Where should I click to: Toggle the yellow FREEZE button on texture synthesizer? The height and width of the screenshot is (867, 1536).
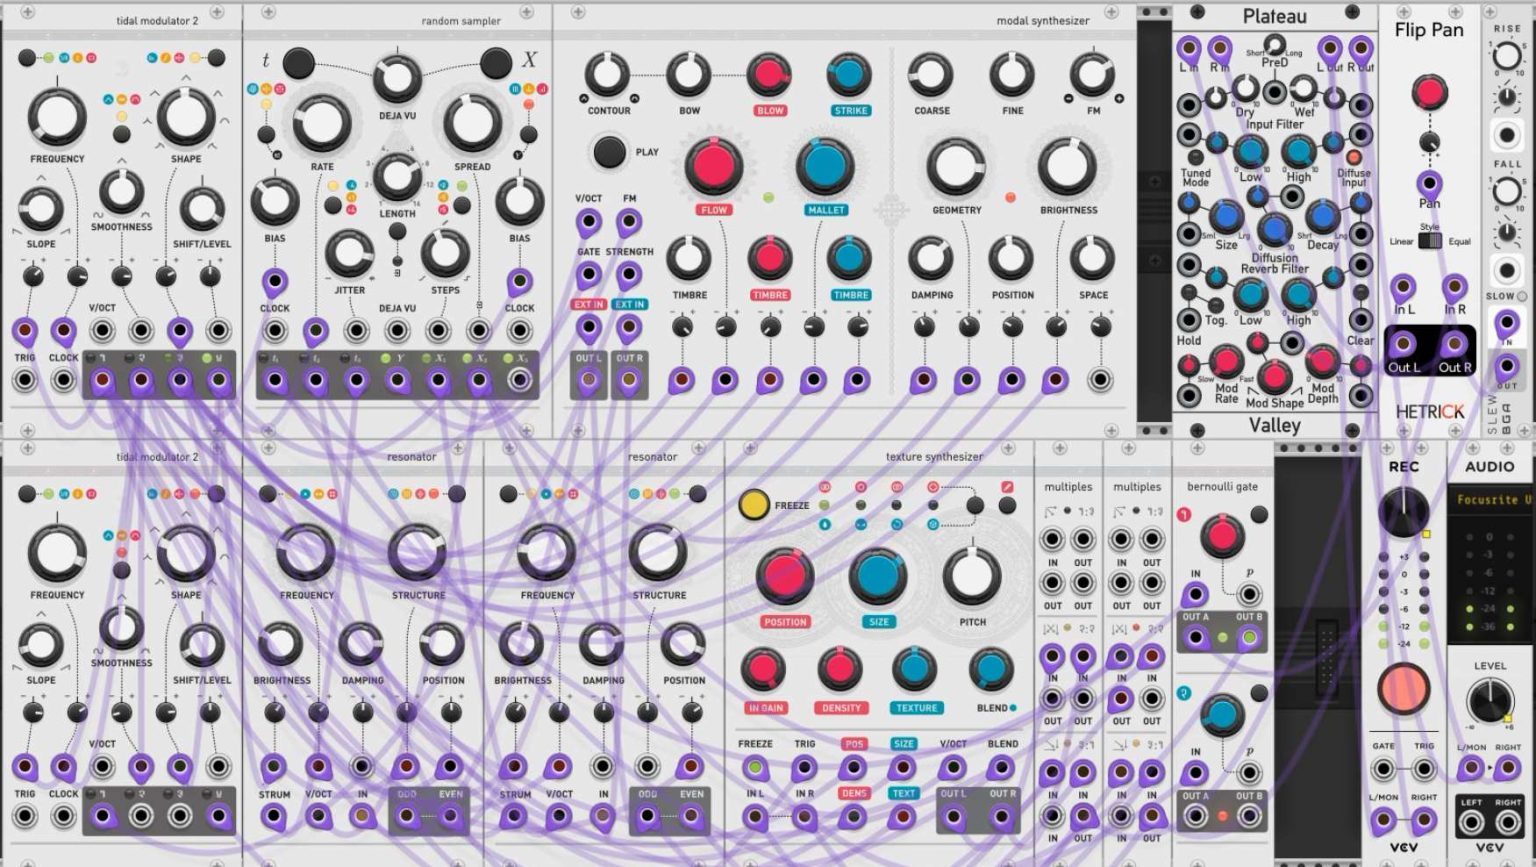coord(754,505)
